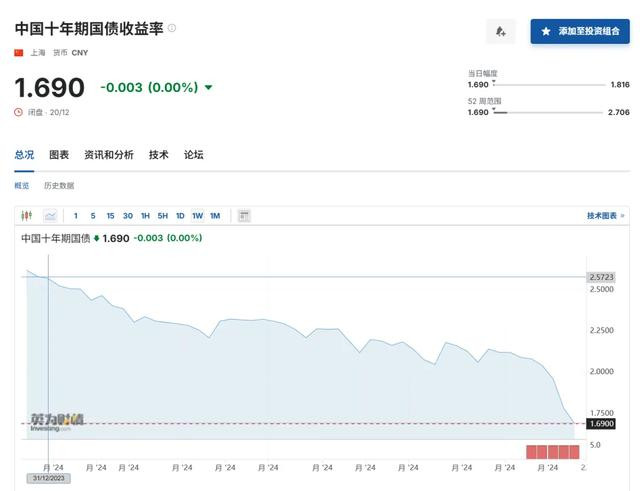Set the chart interval to 1W
This screenshot has width=640, height=491.
click(x=198, y=216)
